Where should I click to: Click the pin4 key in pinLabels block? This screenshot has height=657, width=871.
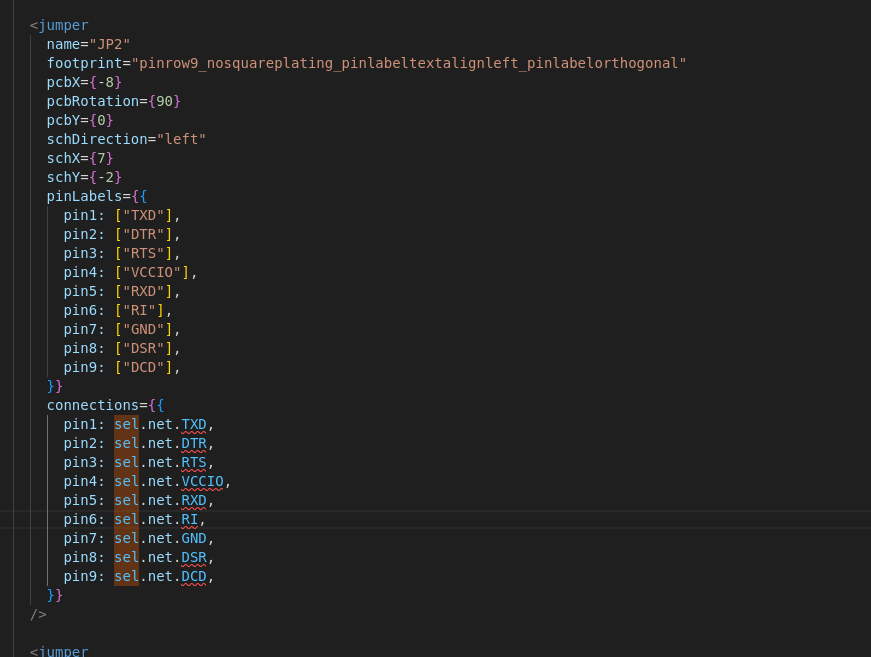80,272
